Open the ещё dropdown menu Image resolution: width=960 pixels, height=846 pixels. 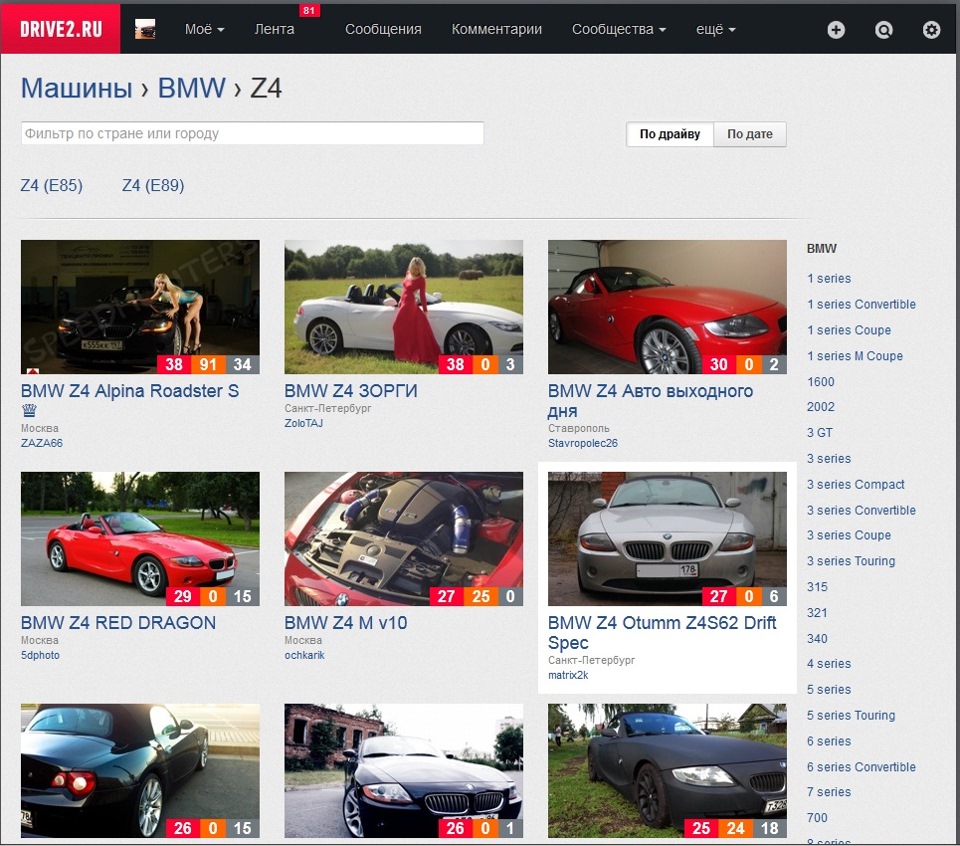coord(715,29)
